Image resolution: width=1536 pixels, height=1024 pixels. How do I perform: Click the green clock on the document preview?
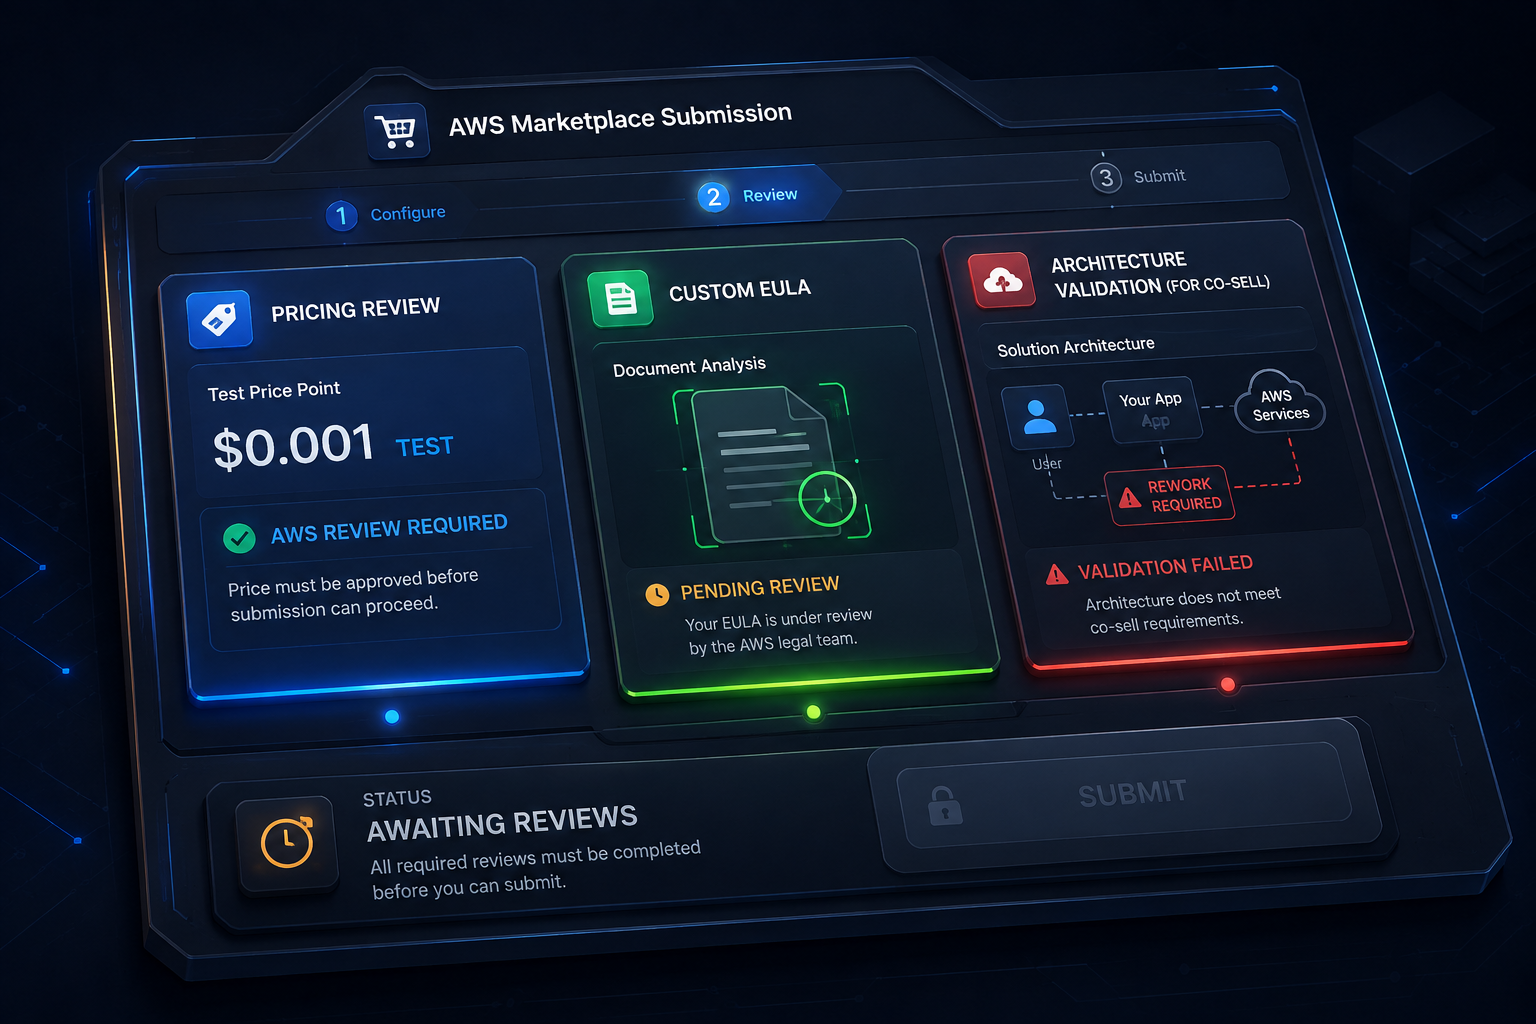pyautogui.click(x=827, y=498)
